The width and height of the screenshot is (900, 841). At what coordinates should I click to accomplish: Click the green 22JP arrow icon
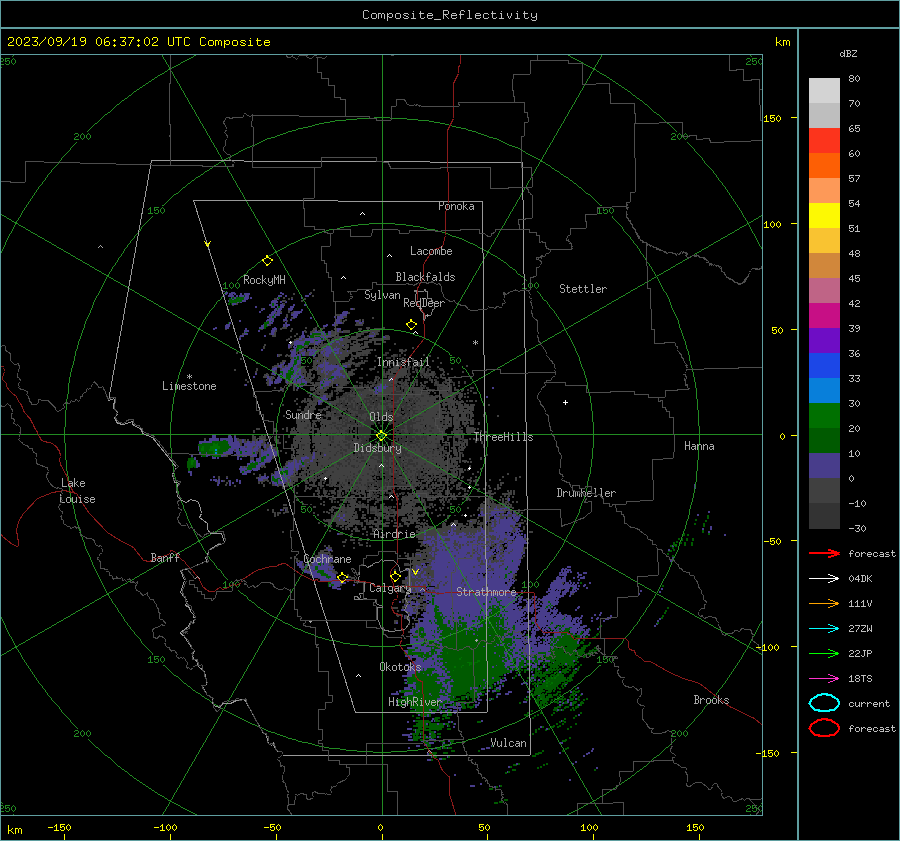824,653
